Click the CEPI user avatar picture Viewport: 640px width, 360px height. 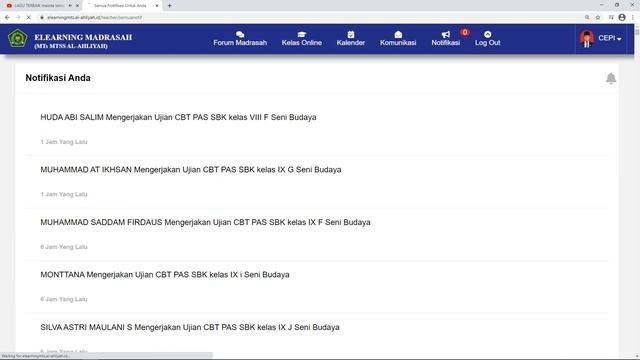point(587,39)
